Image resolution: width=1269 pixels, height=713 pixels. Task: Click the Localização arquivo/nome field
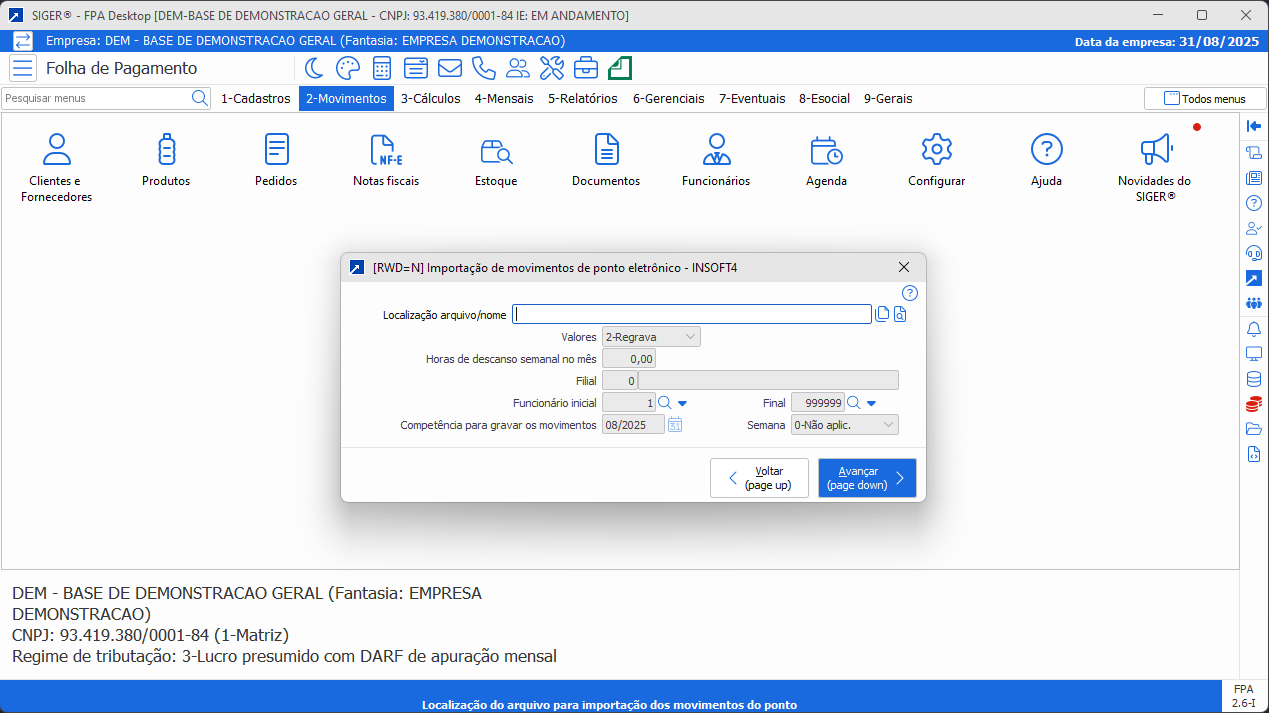(692, 314)
